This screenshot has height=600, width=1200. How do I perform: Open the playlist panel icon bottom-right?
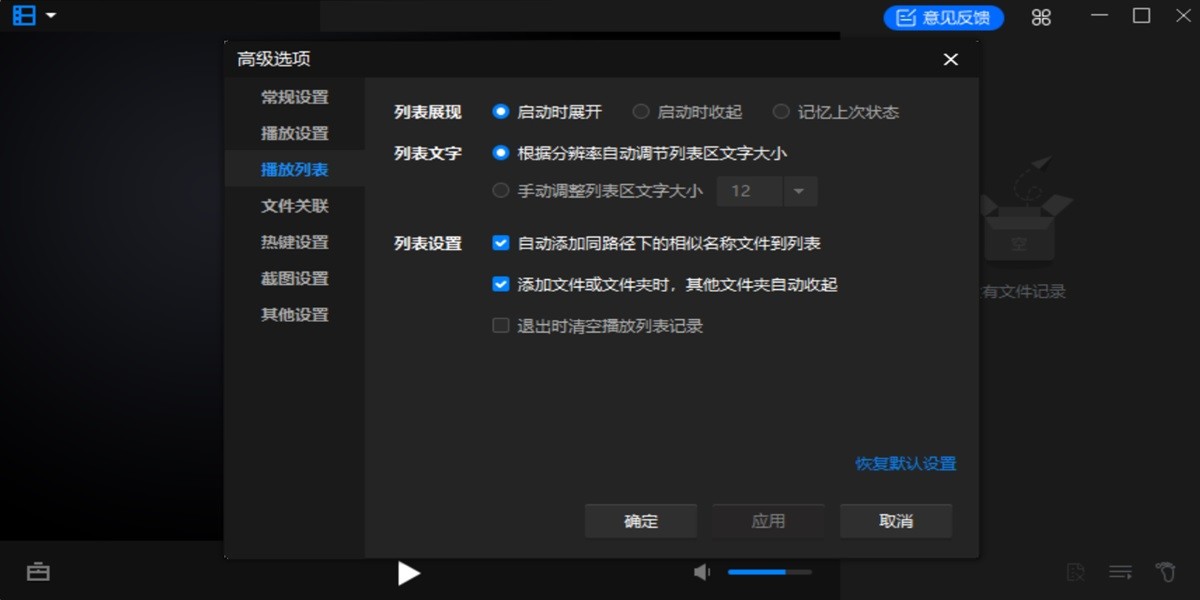(1119, 571)
